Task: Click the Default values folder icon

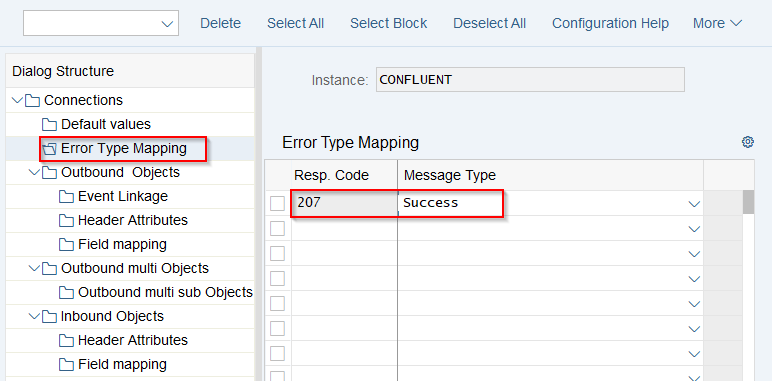Action: click(x=49, y=124)
